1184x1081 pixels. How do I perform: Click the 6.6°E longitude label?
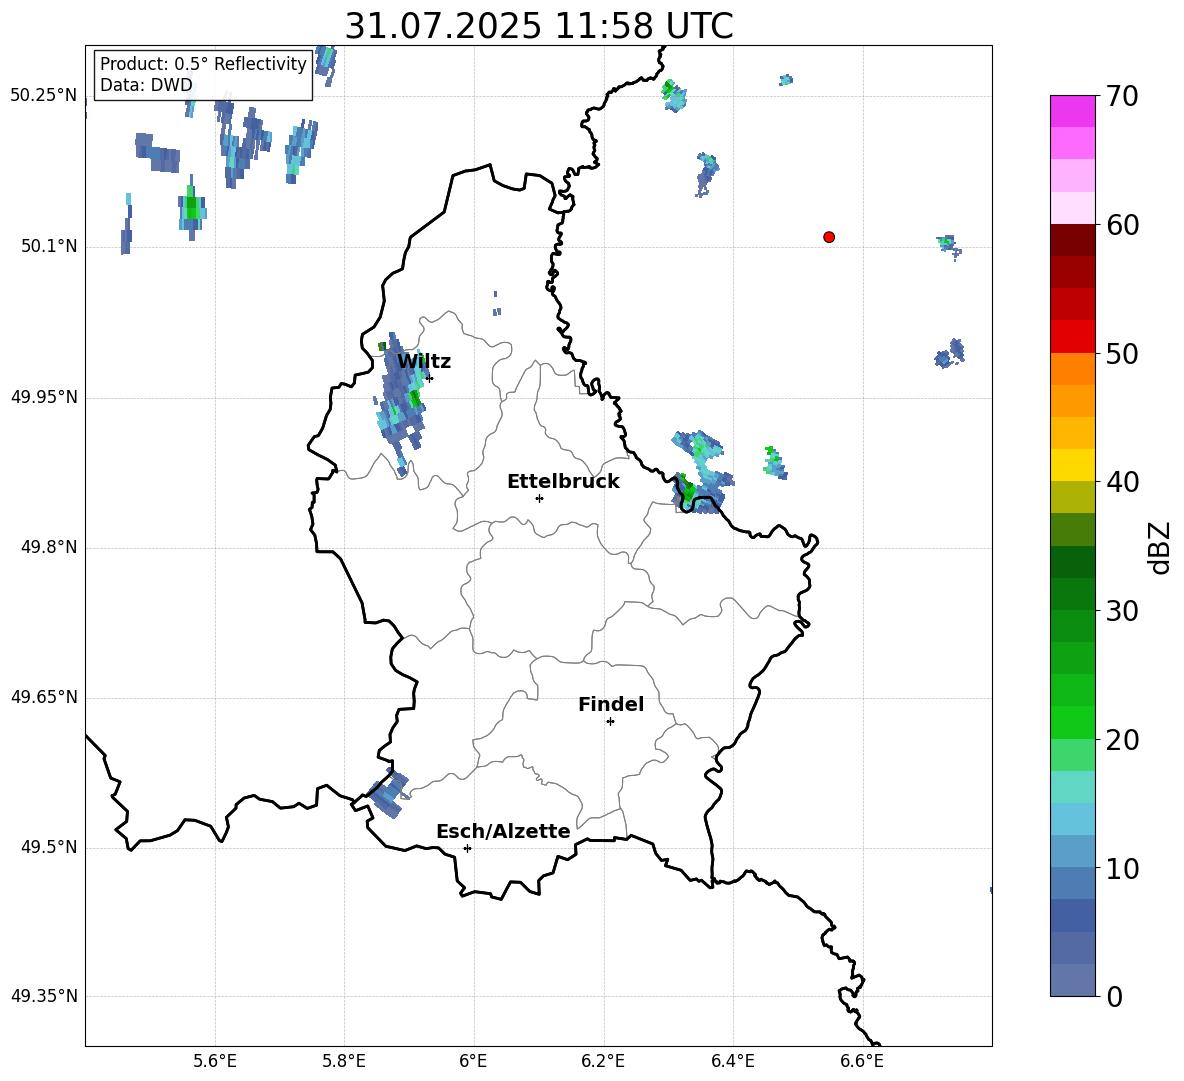(862, 1061)
